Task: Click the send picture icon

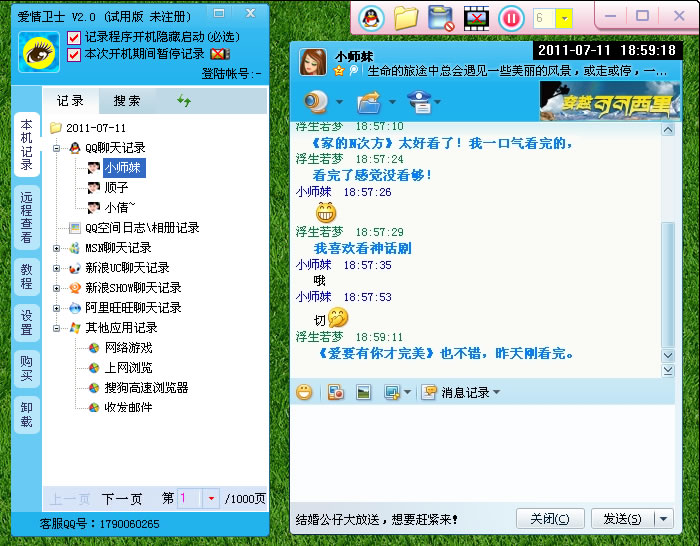Action: pos(363,392)
